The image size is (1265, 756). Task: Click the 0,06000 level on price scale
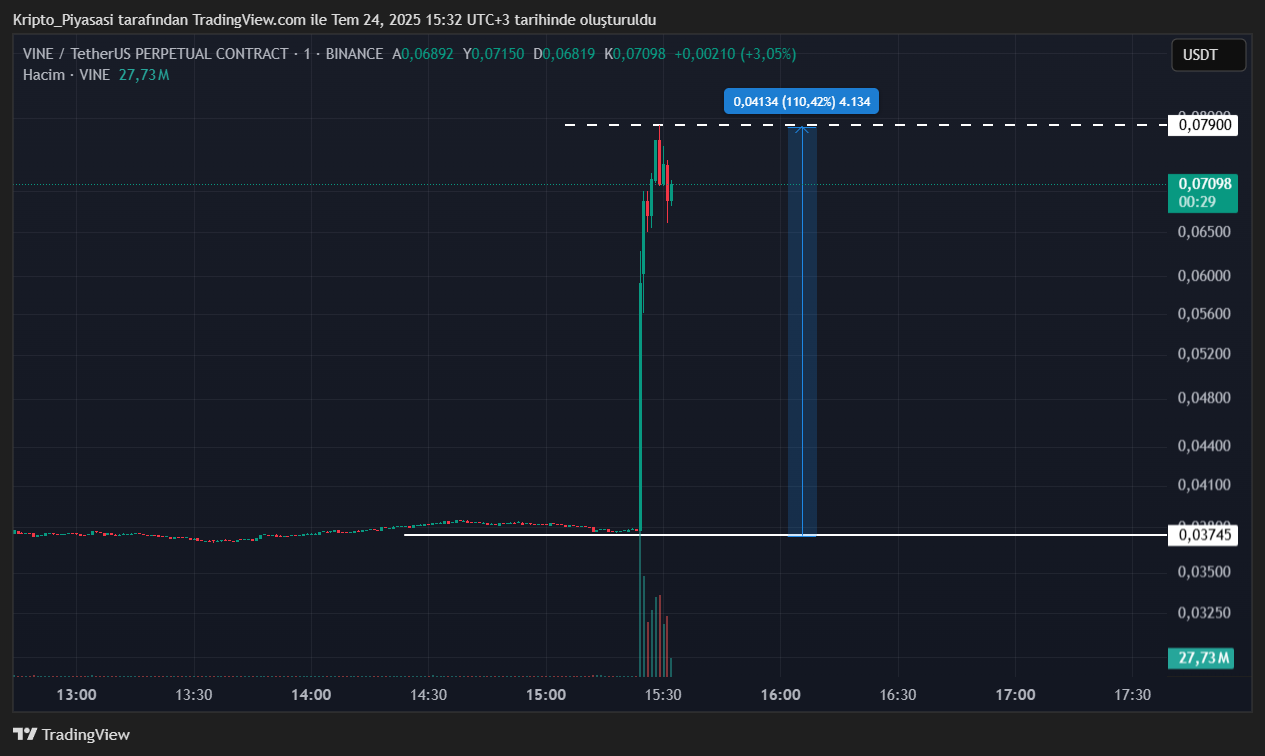pos(1203,276)
